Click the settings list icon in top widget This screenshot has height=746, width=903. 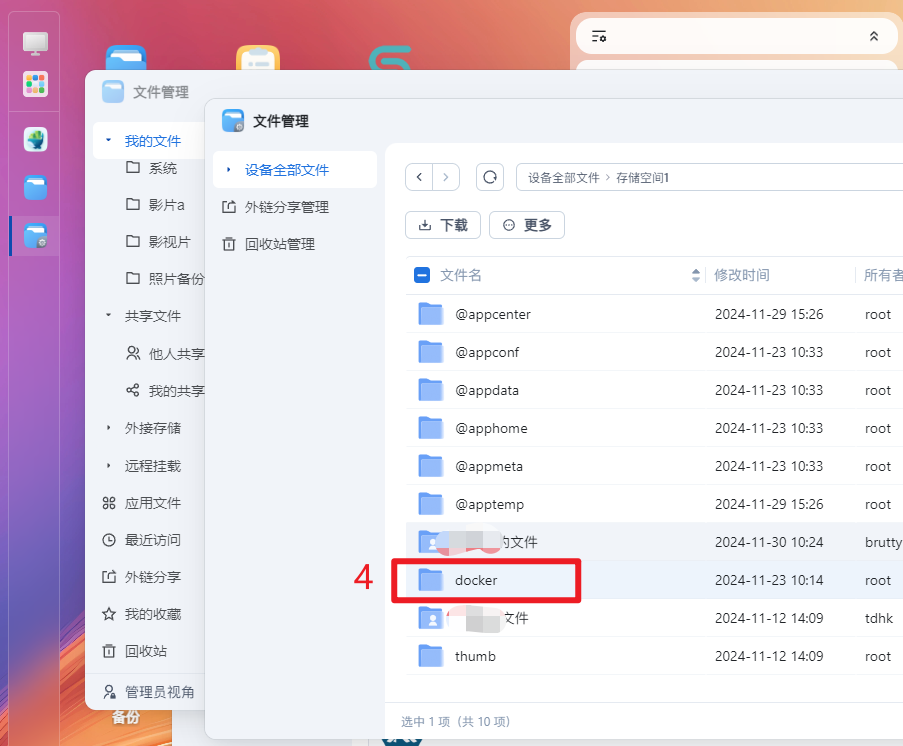click(599, 36)
